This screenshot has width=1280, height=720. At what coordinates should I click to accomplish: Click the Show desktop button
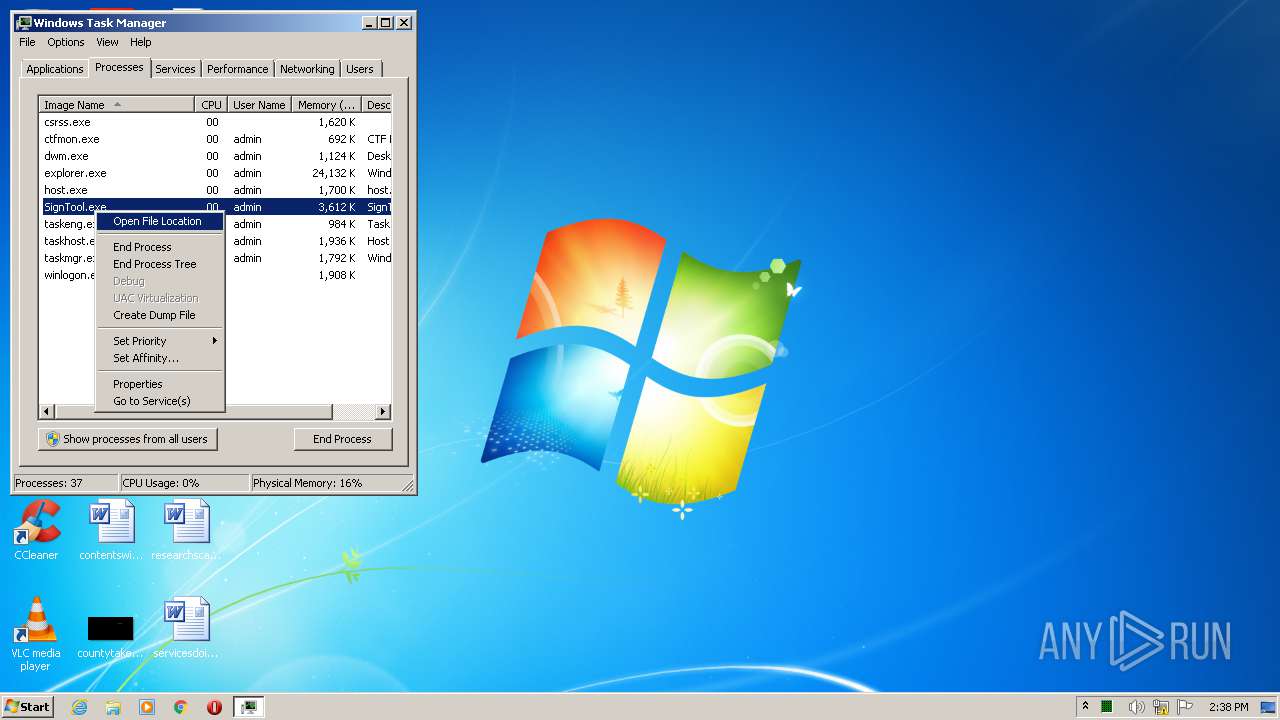[1268, 707]
